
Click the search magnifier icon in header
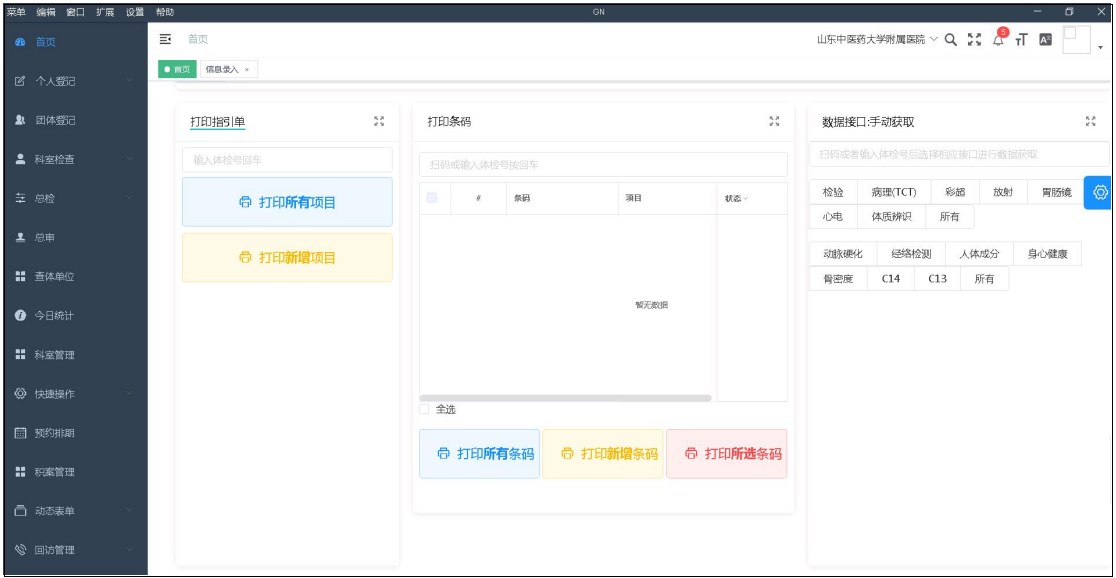coord(951,40)
